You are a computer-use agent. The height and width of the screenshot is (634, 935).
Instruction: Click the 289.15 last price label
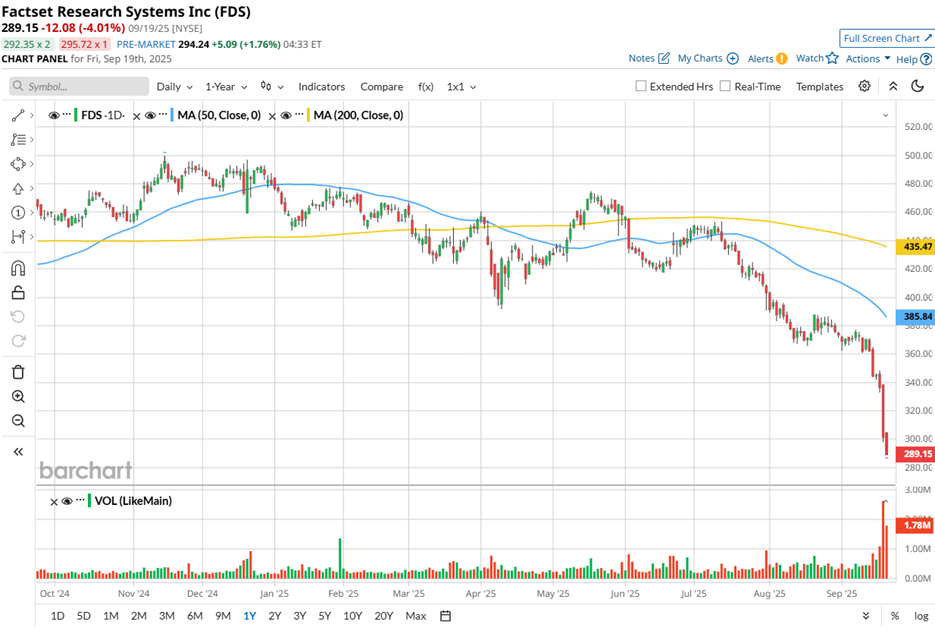pyautogui.click(x=915, y=454)
